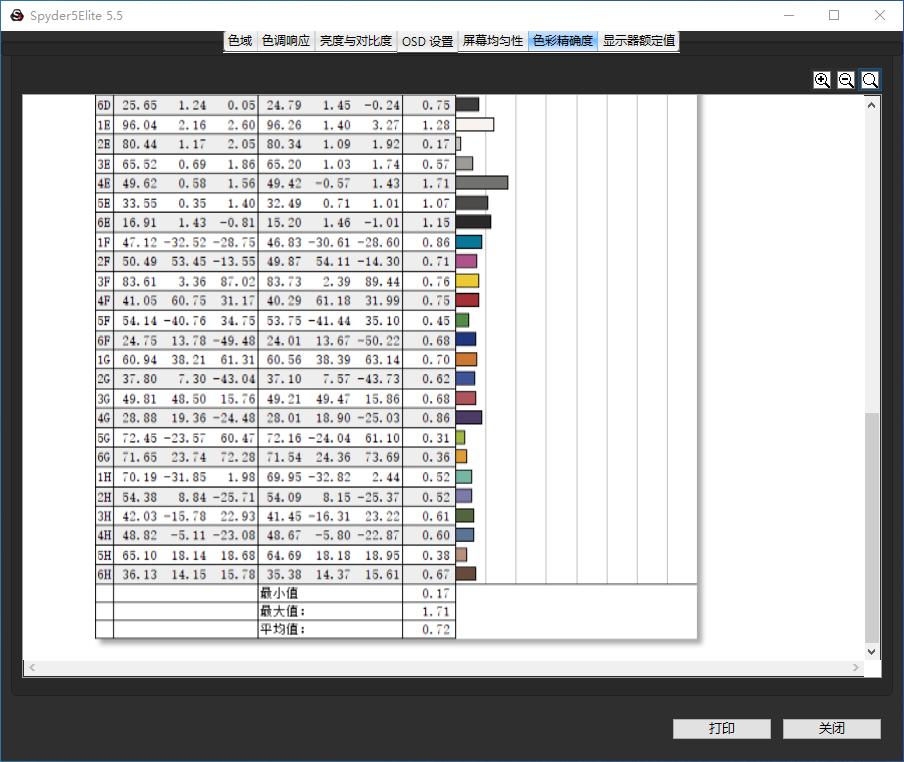Click the average value 0.72
The height and width of the screenshot is (762, 904).
tap(436, 629)
